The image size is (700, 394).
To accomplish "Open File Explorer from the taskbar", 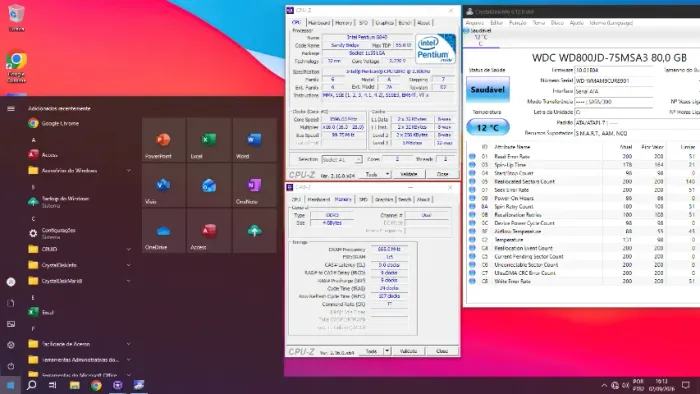I will point(75,385).
